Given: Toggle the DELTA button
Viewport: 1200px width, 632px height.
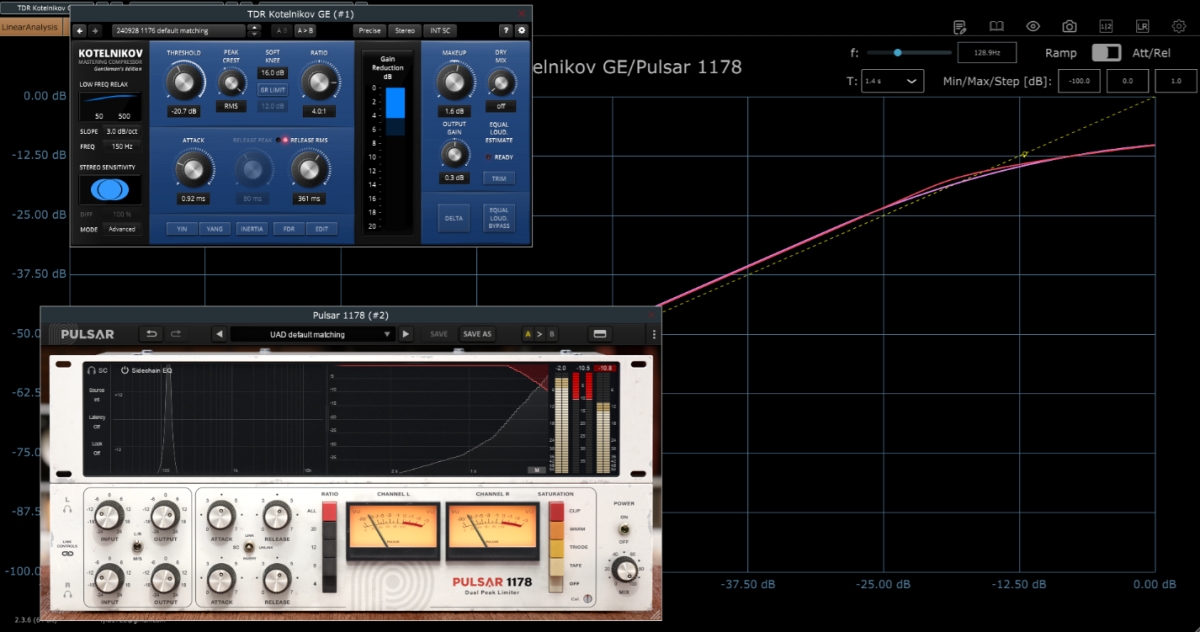Looking at the screenshot, I should 454,218.
